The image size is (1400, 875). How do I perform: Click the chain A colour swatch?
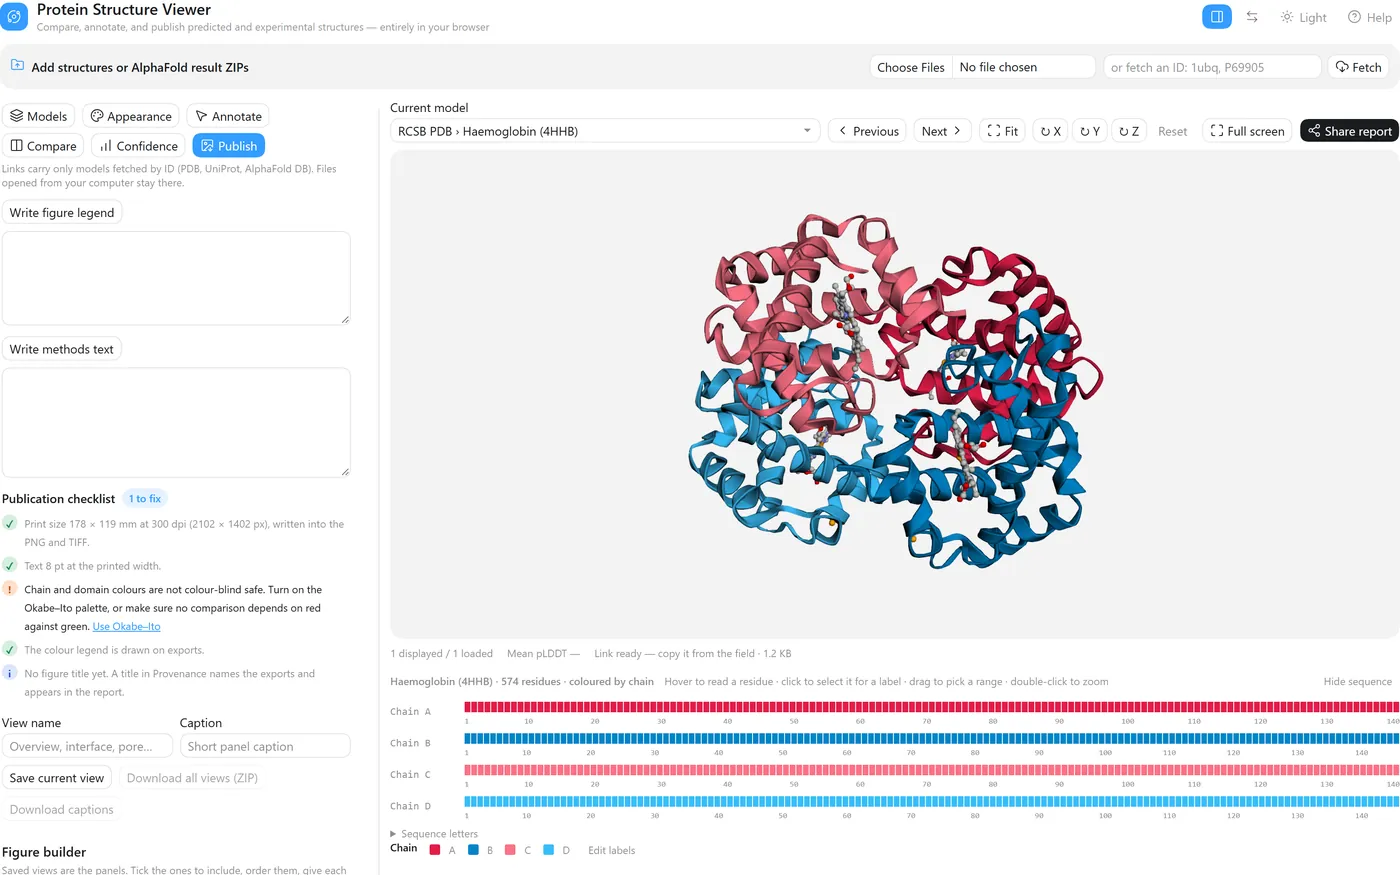click(435, 850)
